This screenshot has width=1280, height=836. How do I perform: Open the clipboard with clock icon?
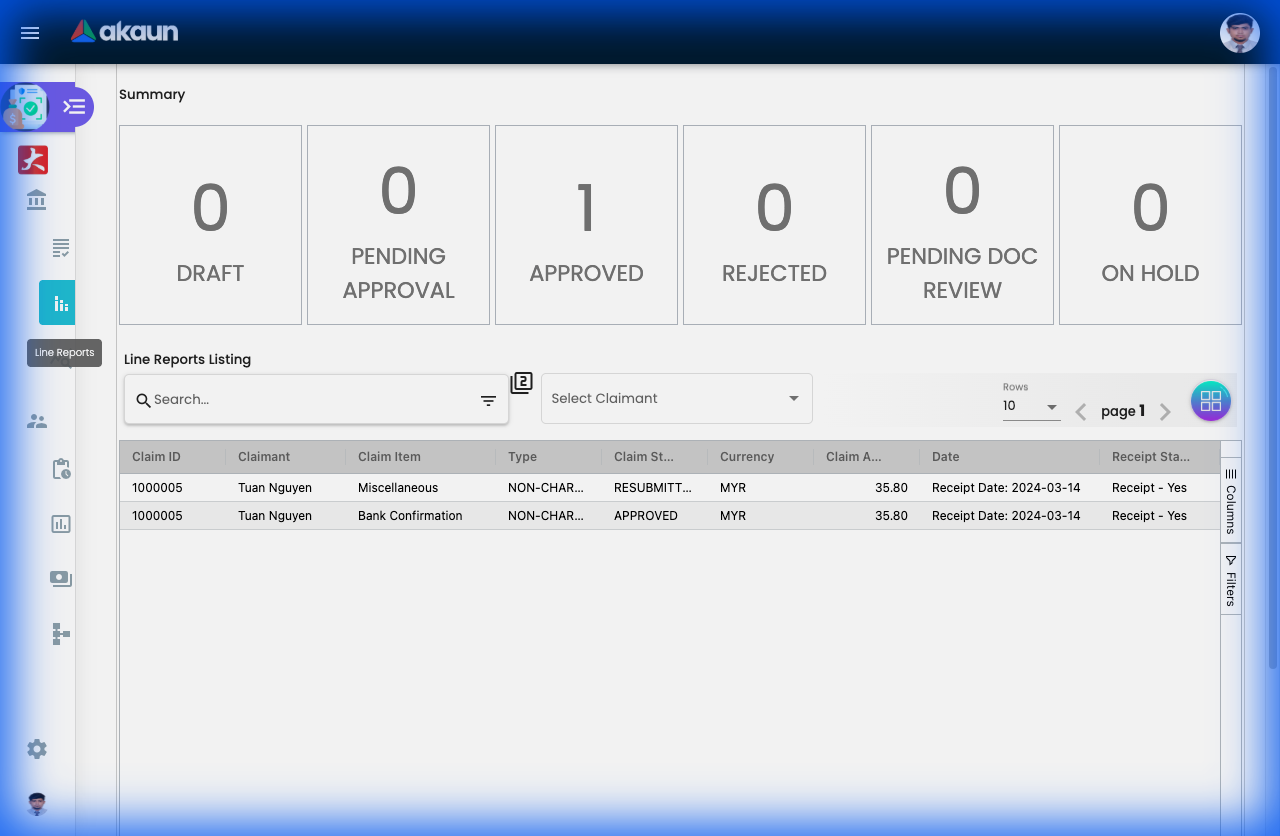tap(60, 468)
